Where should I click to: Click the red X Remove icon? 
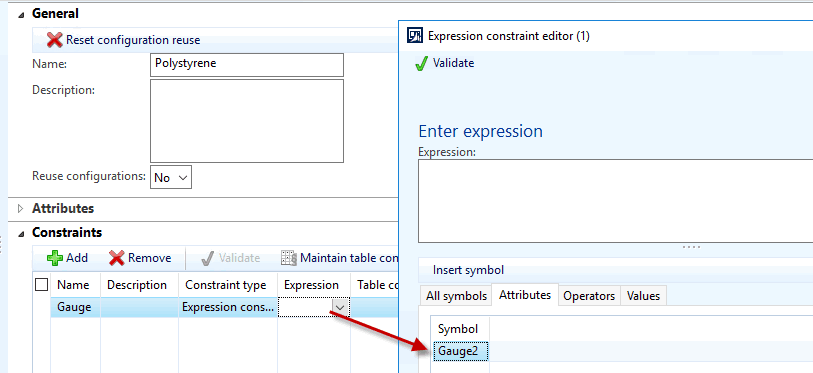coord(117,258)
